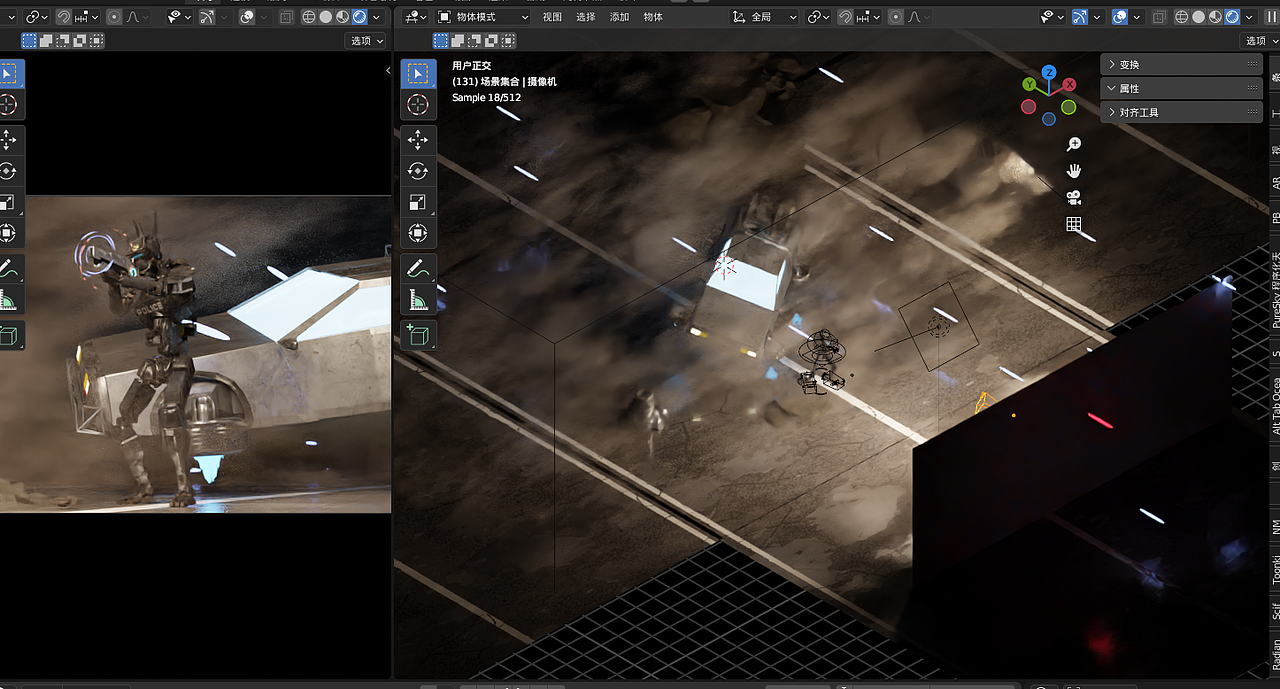Set extend selection mode in right viewport
Screen dimensions: 1280x689
[x=458, y=40]
